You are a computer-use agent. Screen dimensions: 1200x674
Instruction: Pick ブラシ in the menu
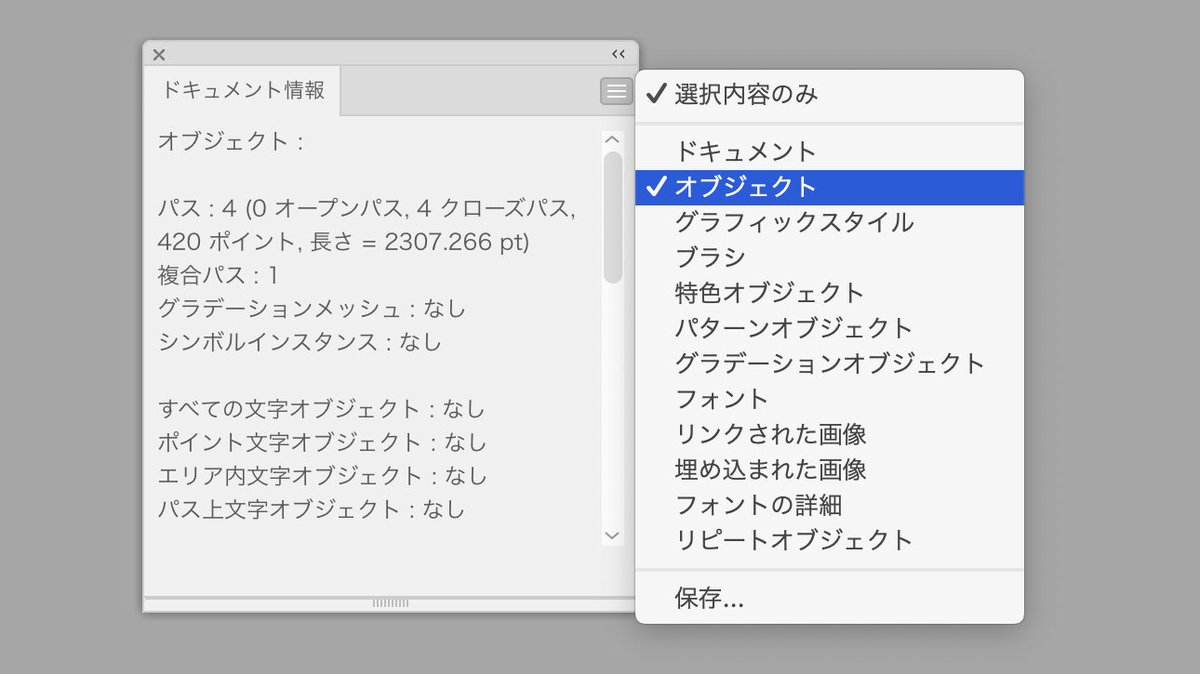[830, 257]
